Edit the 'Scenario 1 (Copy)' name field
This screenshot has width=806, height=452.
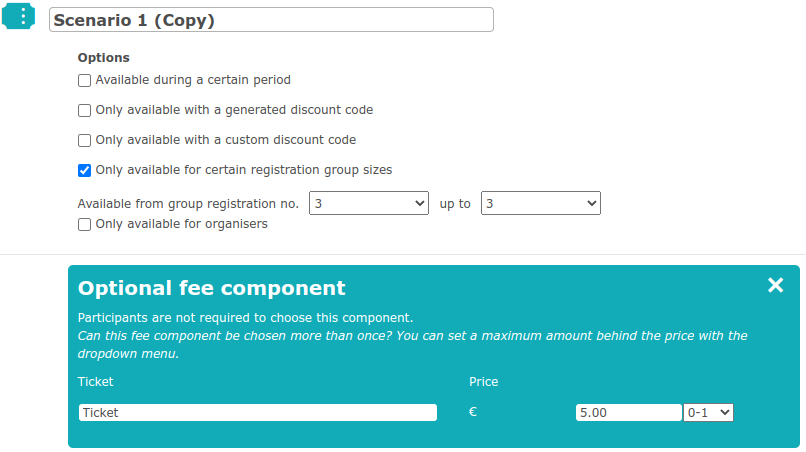[x=271, y=20]
